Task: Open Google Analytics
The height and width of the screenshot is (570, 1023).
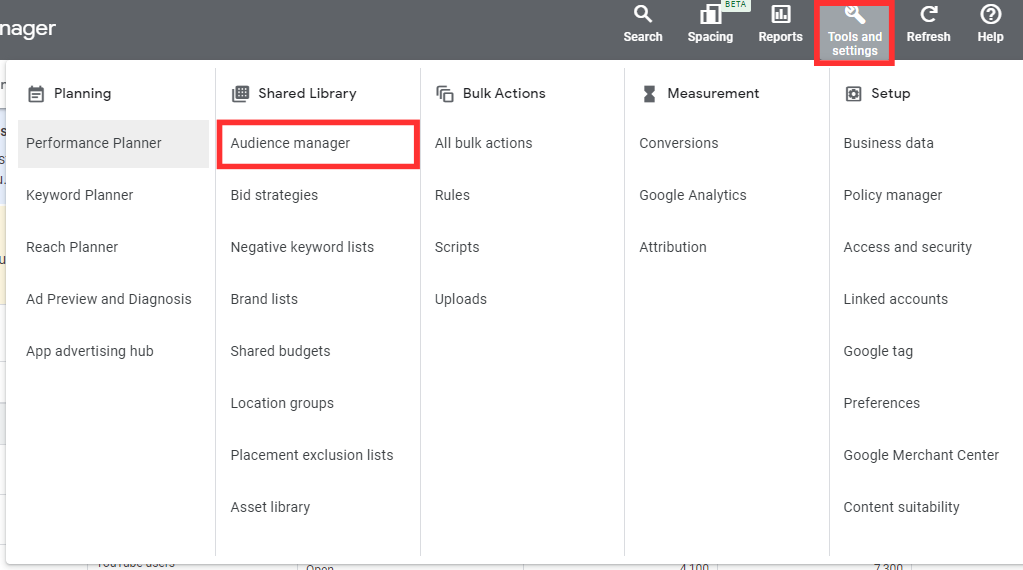Action: tap(692, 195)
